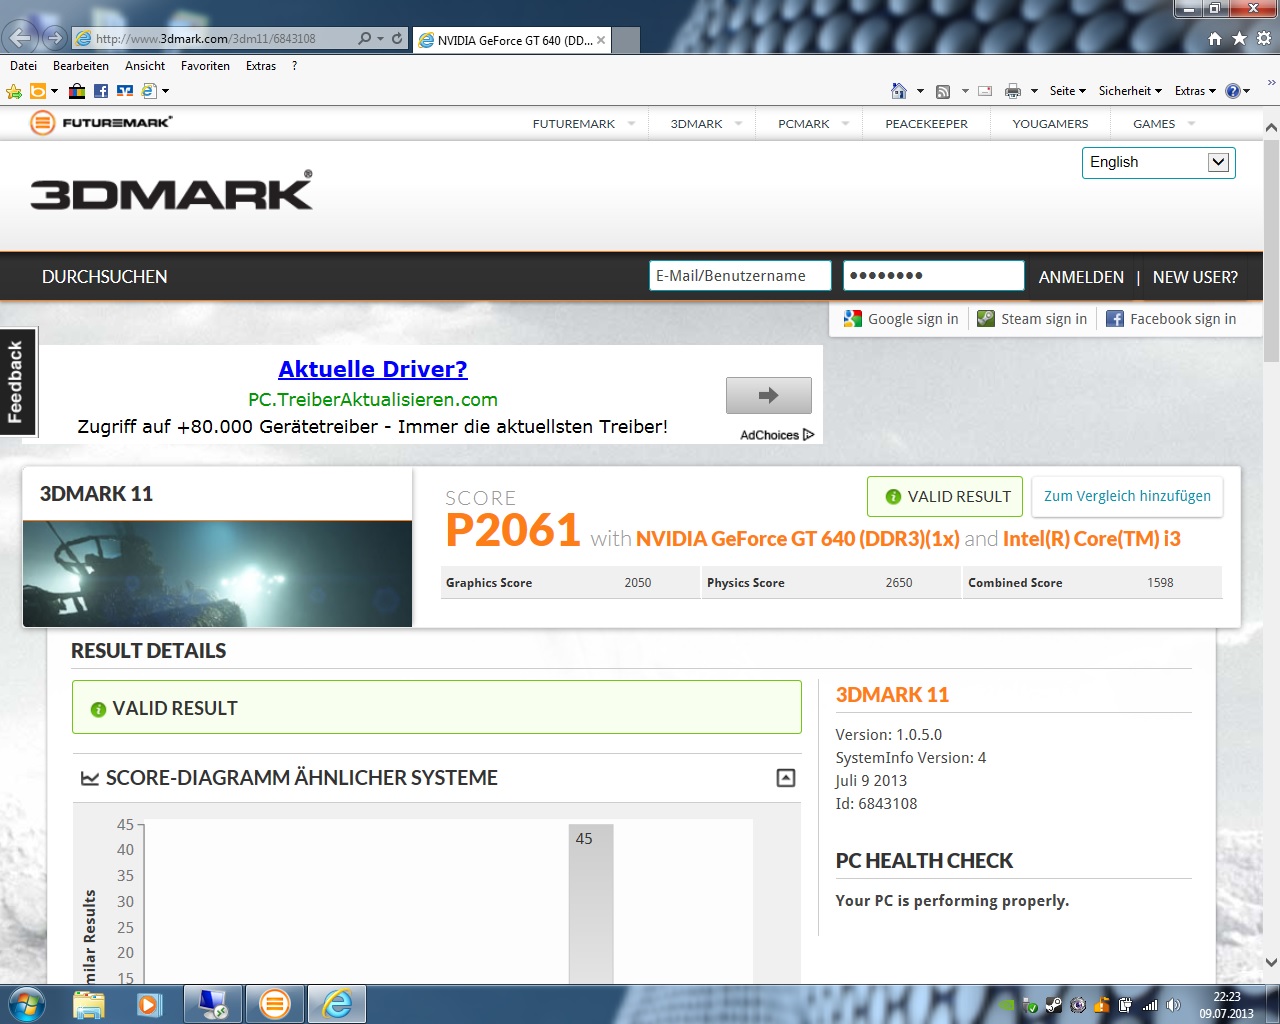Click the password input field
The width and height of the screenshot is (1280, 1024).
click(x=934, y=276)
